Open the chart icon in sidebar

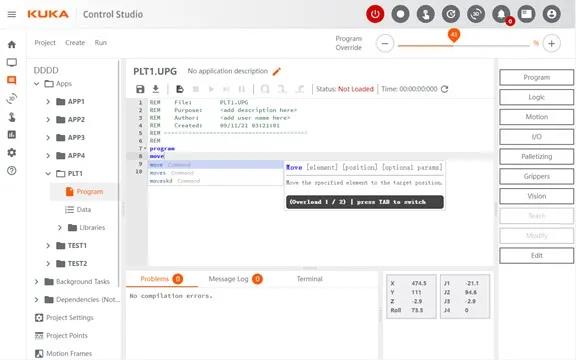coord(12,134)
